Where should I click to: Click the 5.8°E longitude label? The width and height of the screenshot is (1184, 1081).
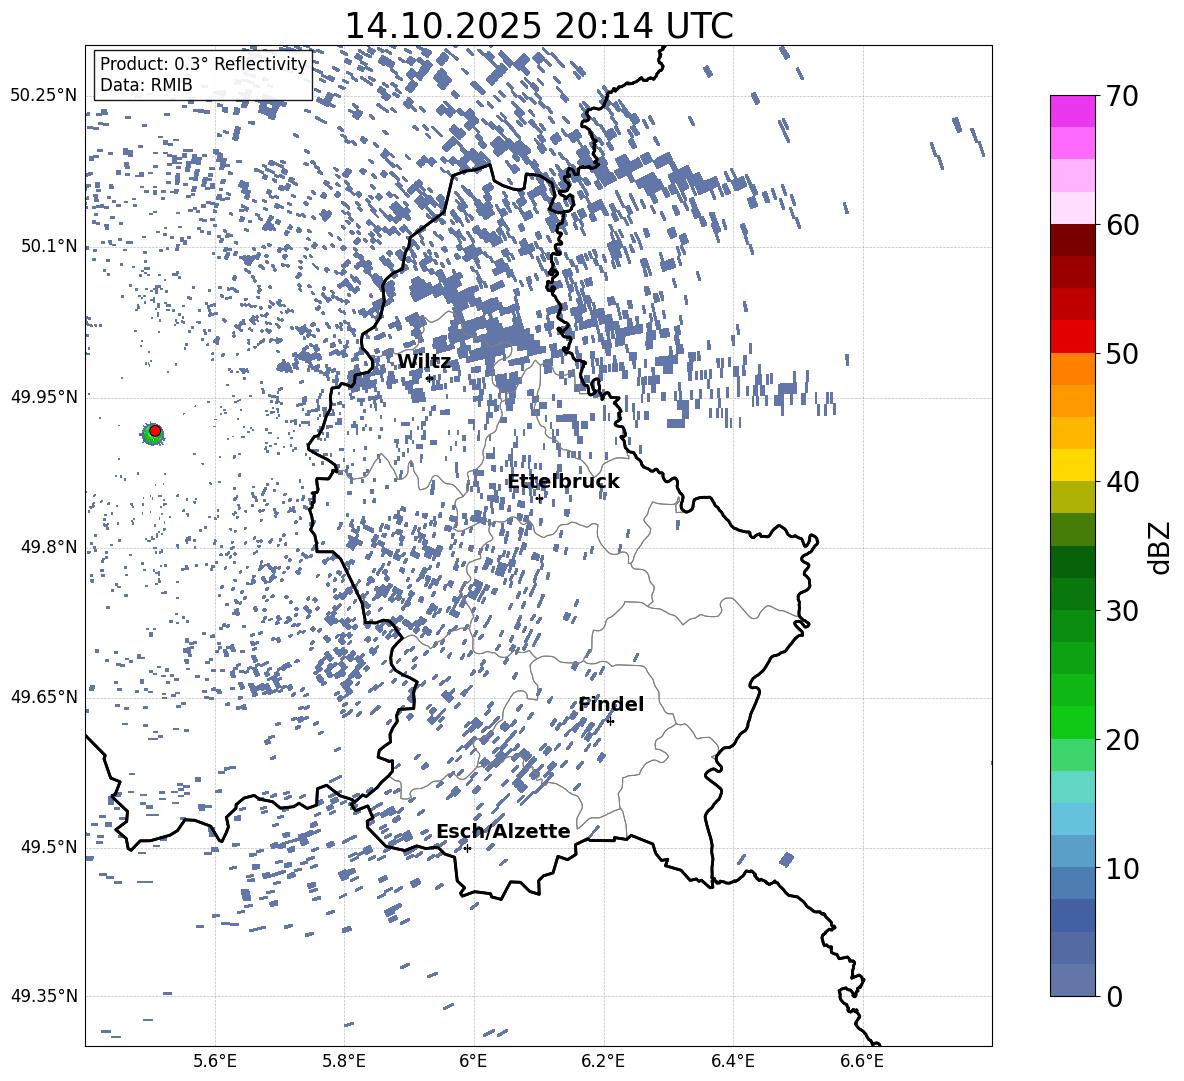[x=344, y=1061]
